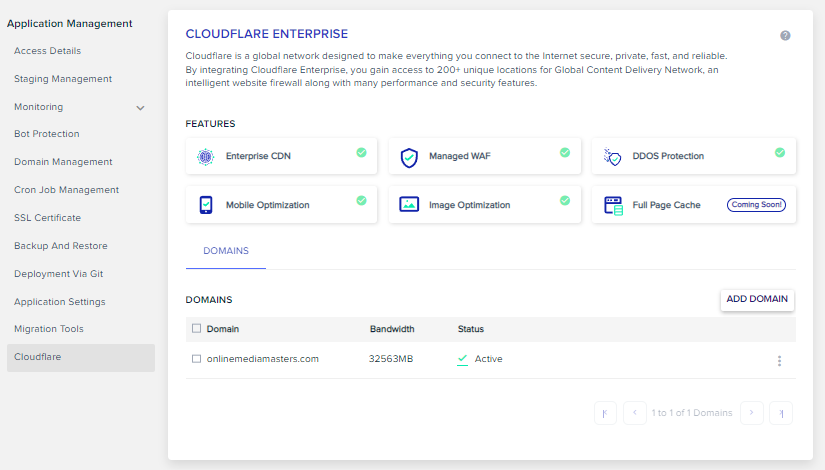Viewport: 825px width, 470px height.
Task: Click the Enterprise CDN globe icon
Action: click(x=205, y=156)
